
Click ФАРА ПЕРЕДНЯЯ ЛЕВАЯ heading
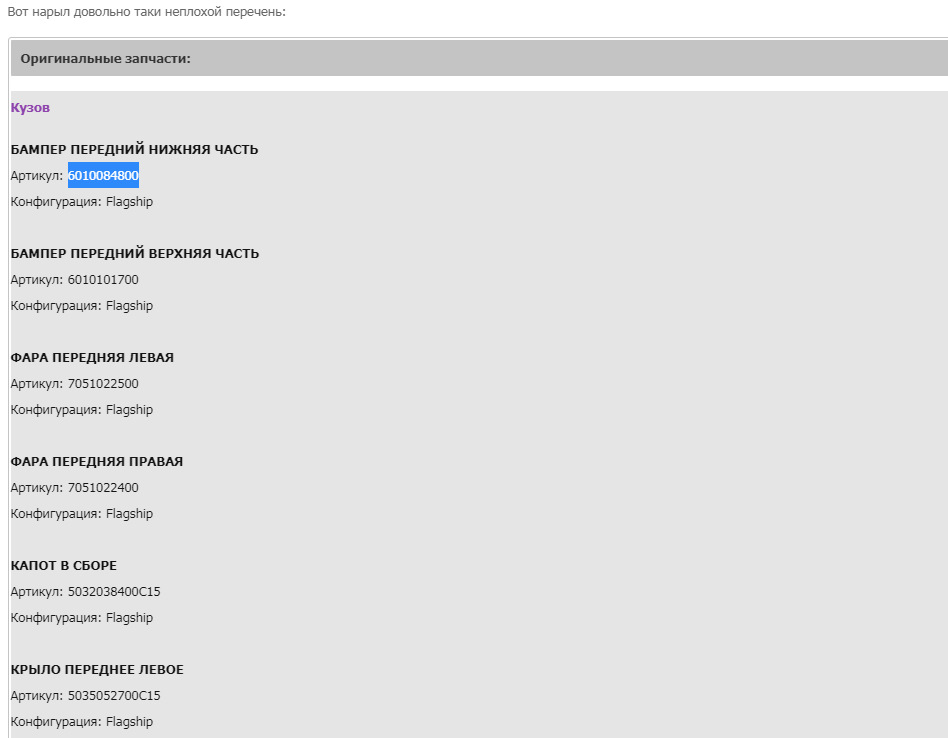(92, 357)
